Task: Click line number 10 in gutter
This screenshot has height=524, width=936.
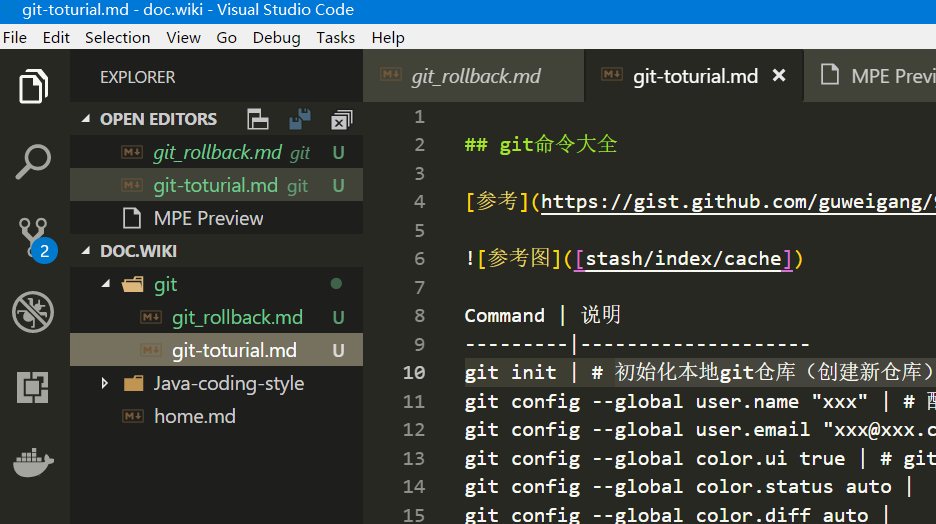Action: pyautogui.click(x=414, y=372)
